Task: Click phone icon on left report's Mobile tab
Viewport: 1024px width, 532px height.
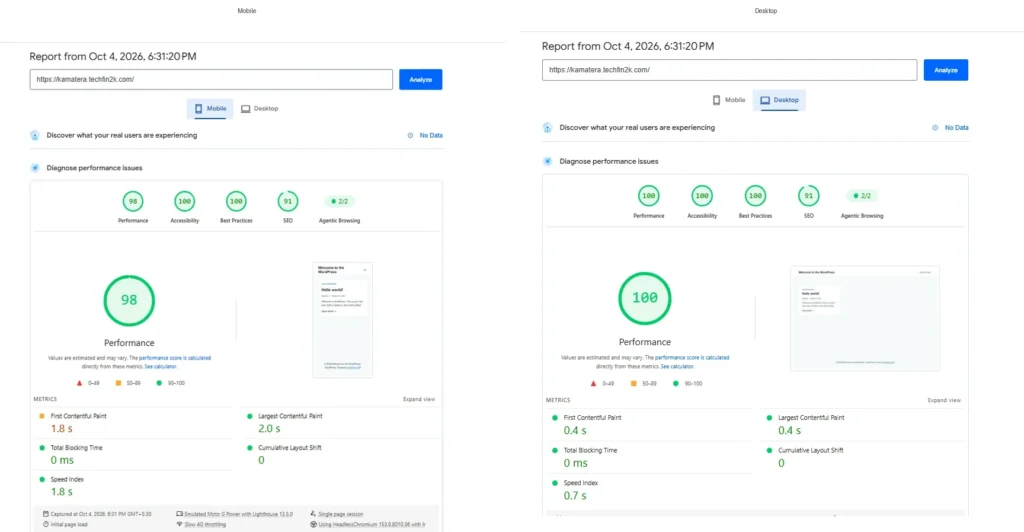Action: [199, 108]
